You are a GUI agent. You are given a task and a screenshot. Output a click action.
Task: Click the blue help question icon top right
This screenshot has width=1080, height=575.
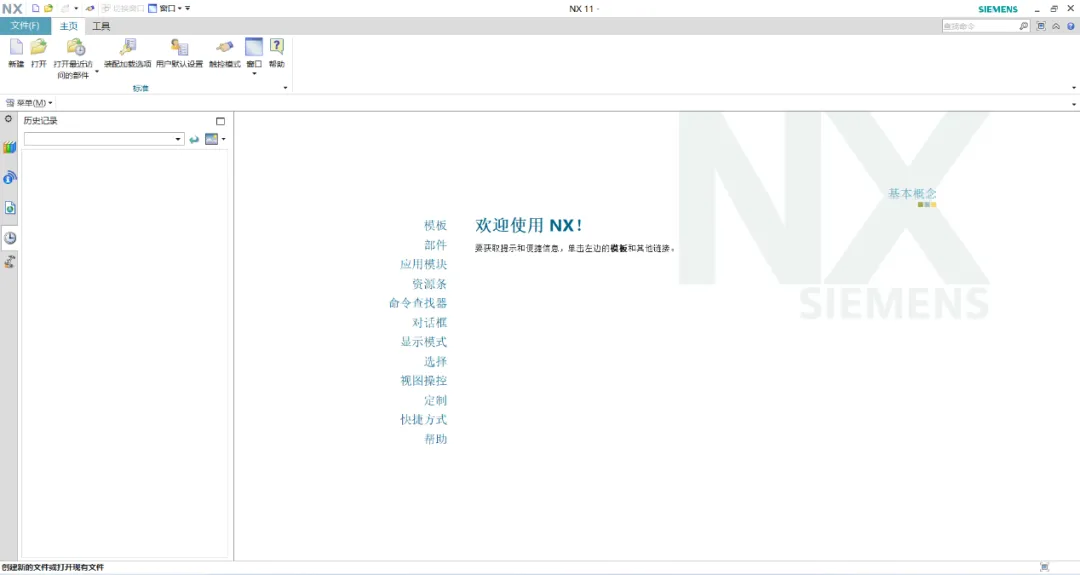click(x=1070, y=26)
